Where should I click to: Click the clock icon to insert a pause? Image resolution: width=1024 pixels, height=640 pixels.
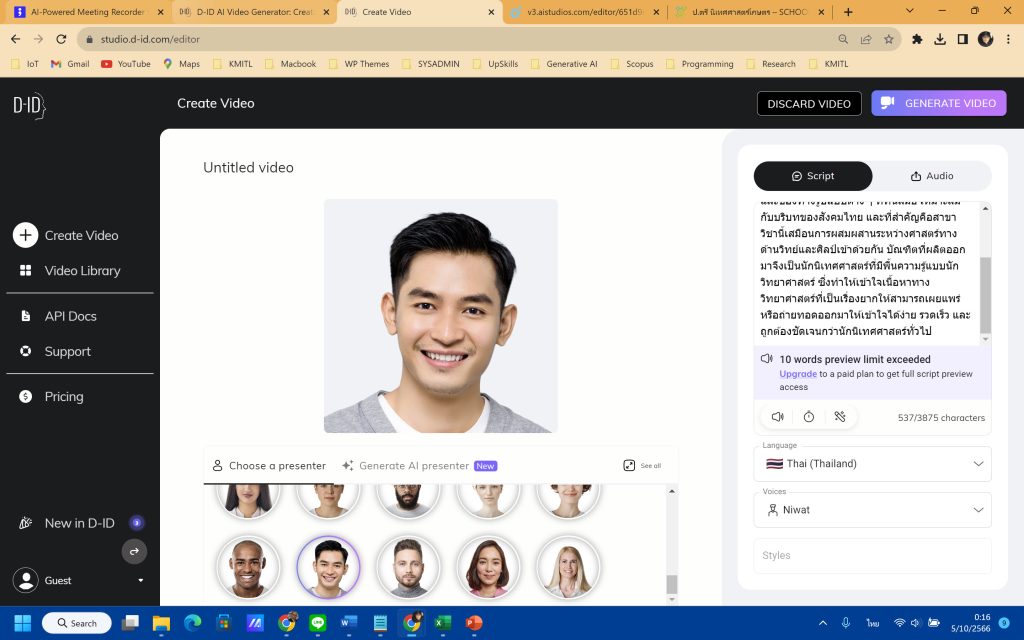coord(808,416)
